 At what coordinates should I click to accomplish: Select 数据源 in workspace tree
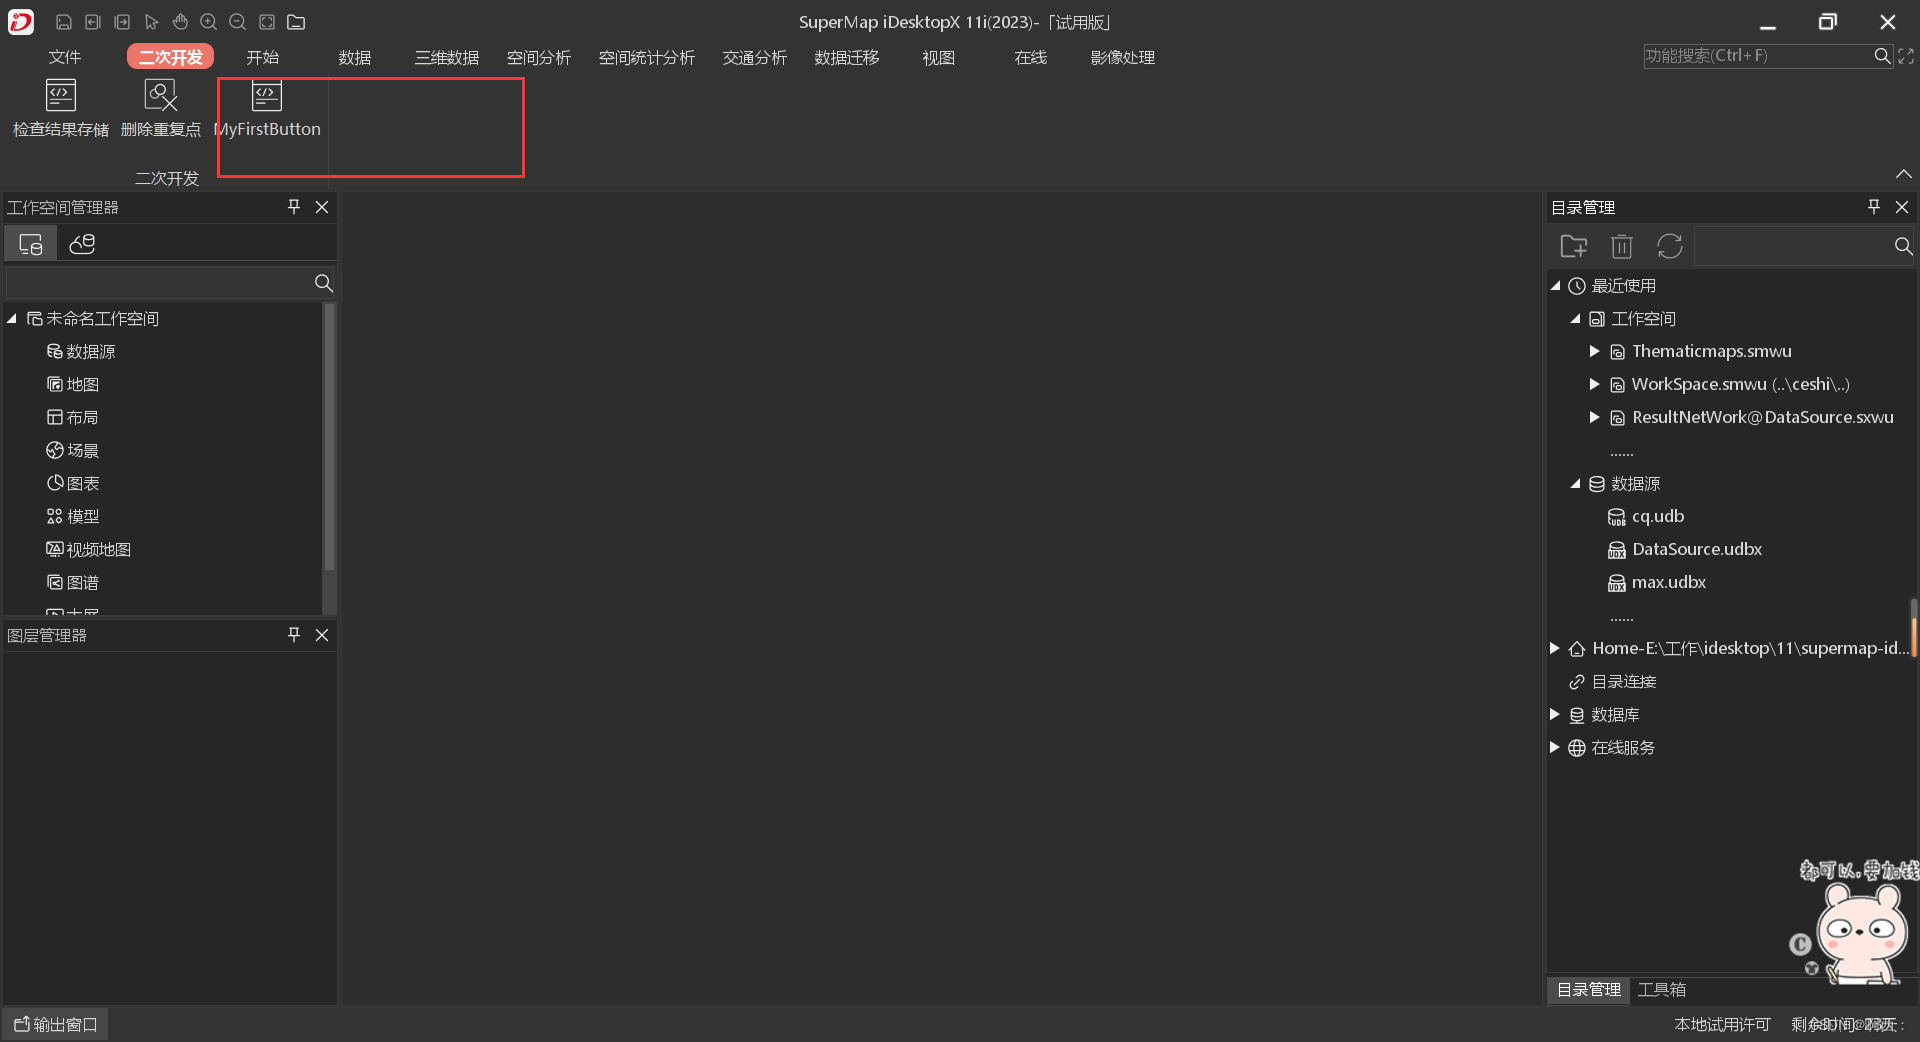click(x=81, y=351)
